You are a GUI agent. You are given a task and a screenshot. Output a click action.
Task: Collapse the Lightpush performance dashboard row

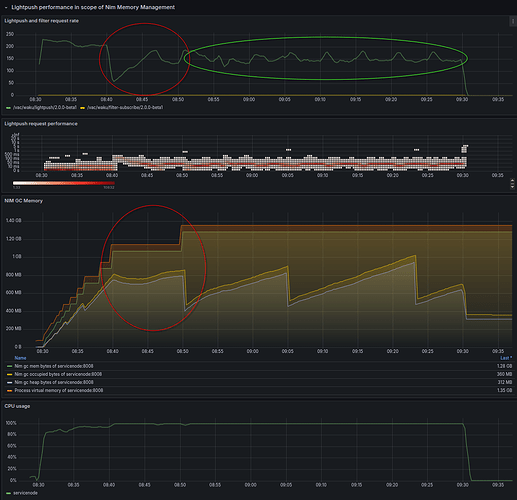click(6, 7)
